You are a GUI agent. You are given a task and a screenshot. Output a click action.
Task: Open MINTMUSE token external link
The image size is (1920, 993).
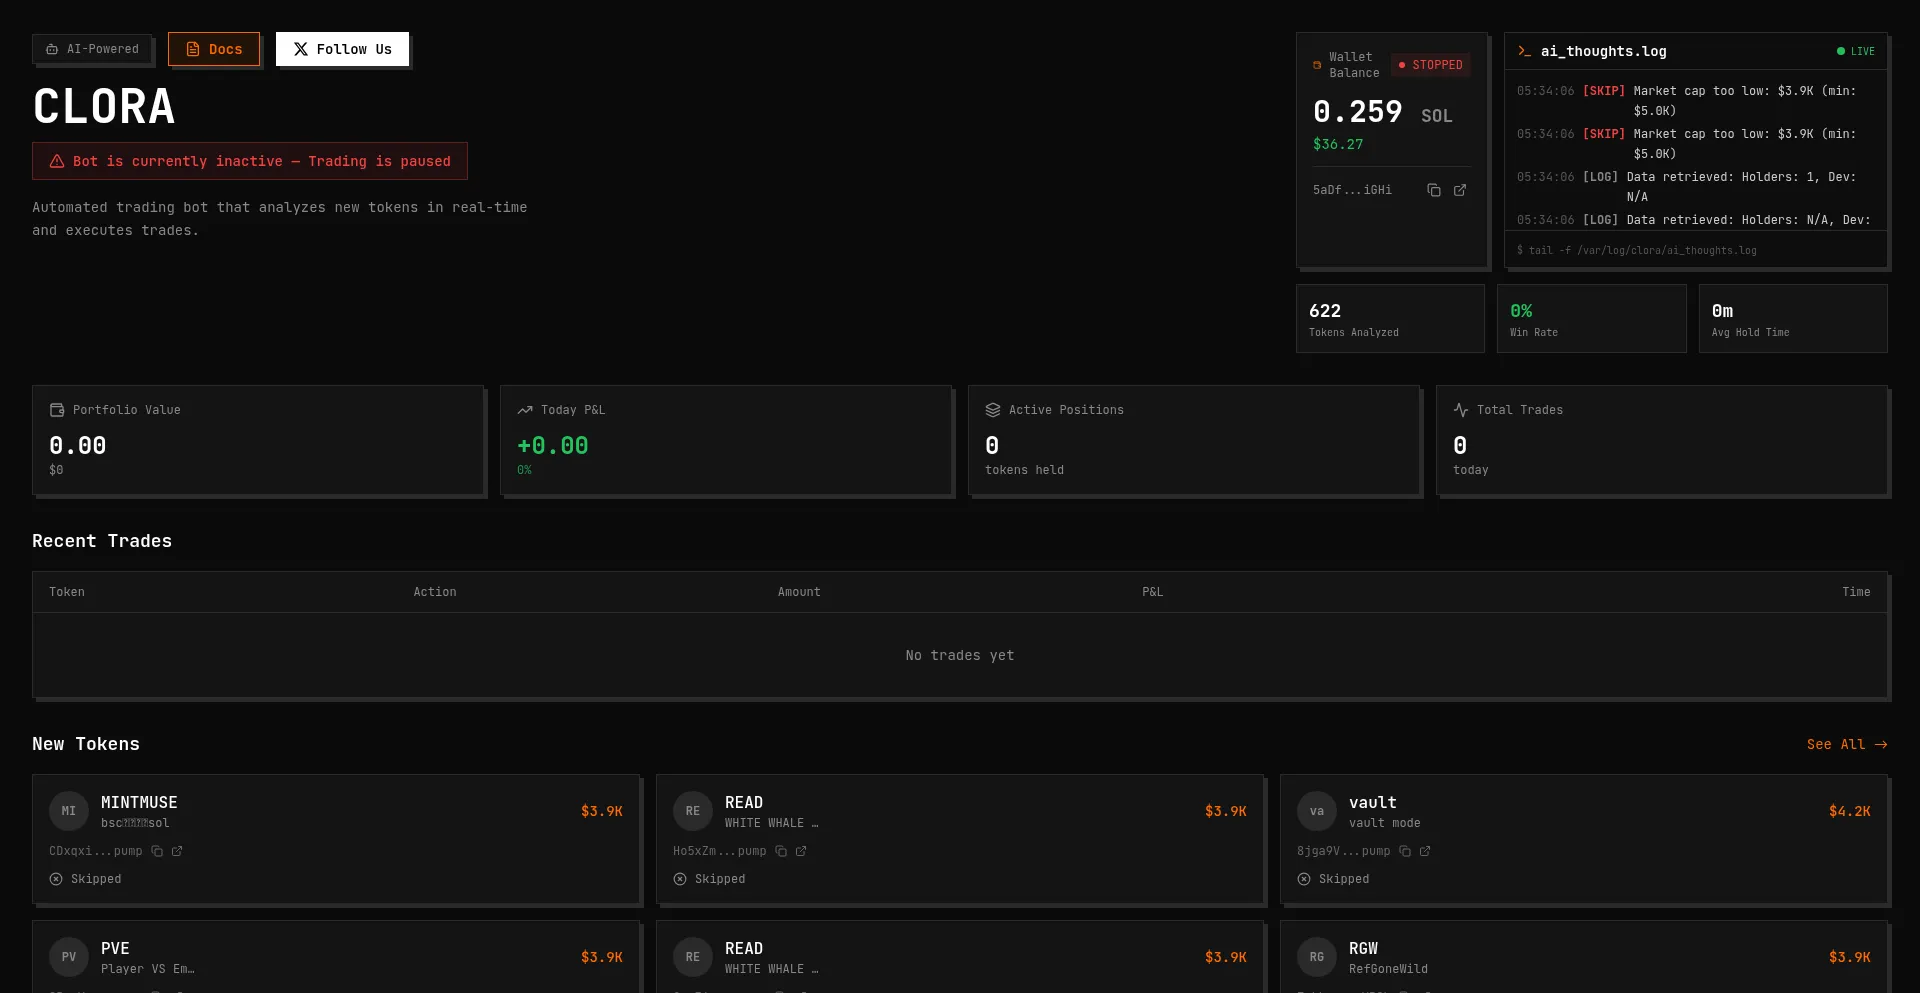coord(177,851)
